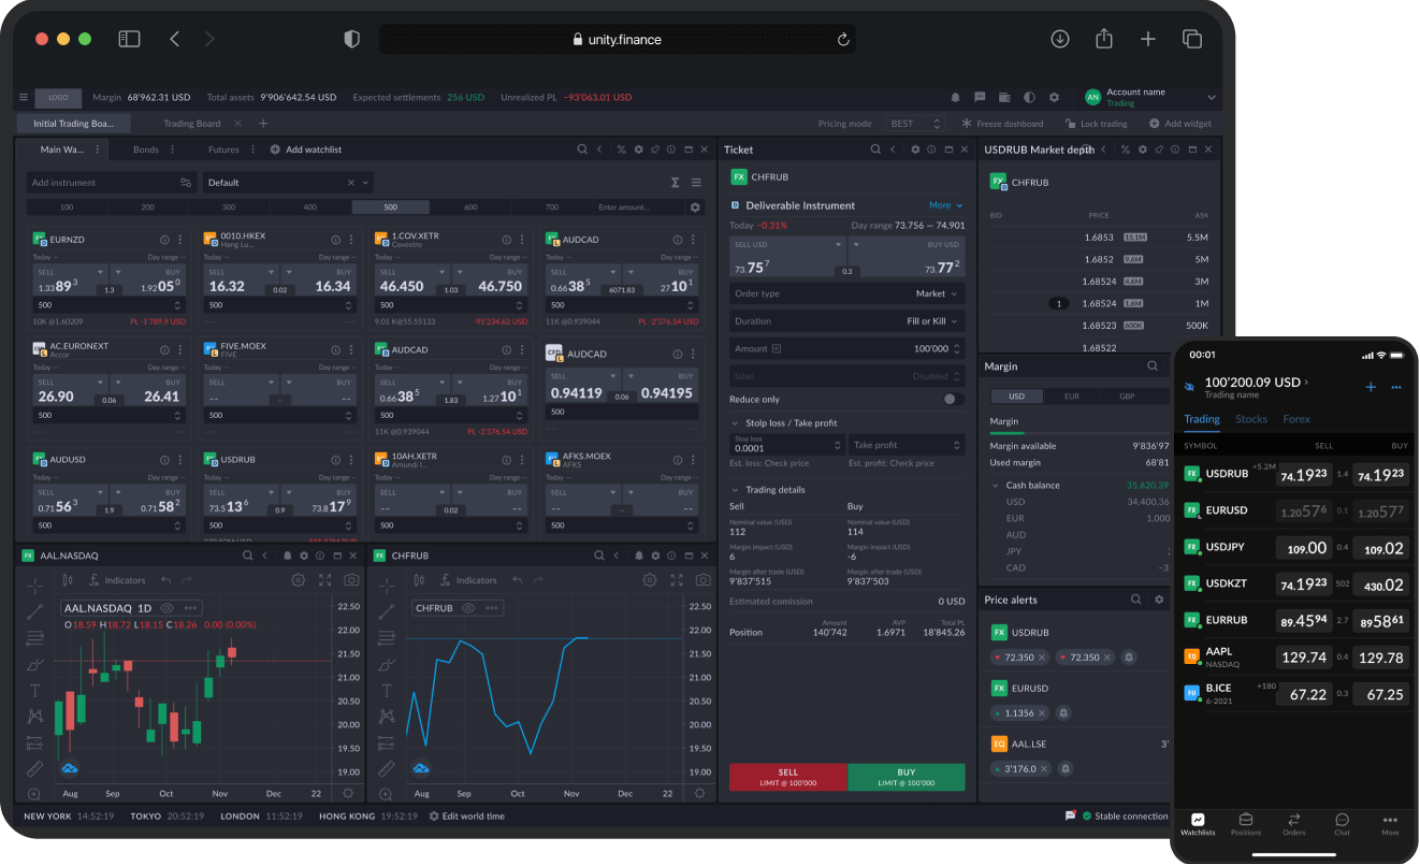Click the theme contrast icon in the header
The height and width of the screenshot is (864, 1420).
coord(1029,97)
